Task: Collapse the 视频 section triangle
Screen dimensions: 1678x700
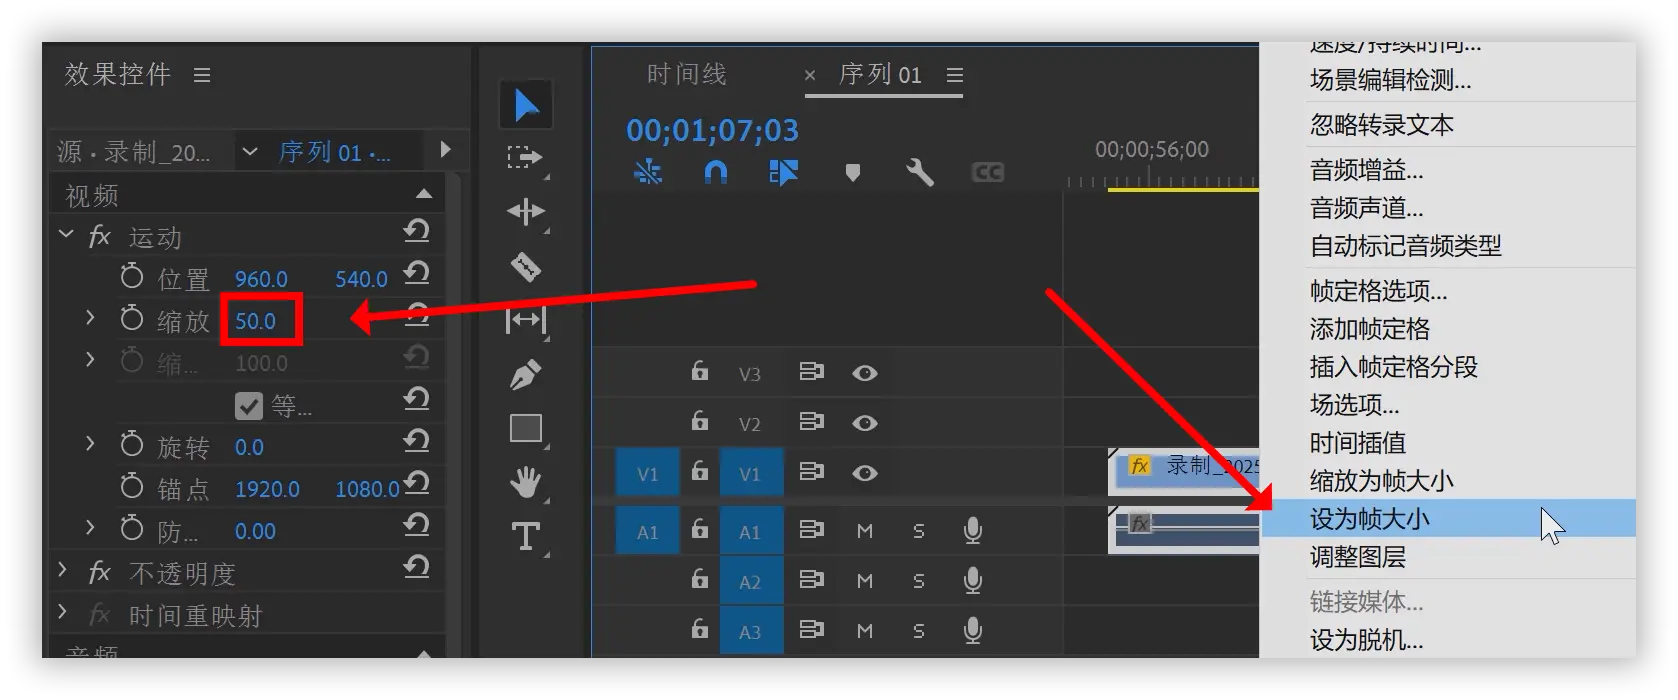Action: click(424, 194)
